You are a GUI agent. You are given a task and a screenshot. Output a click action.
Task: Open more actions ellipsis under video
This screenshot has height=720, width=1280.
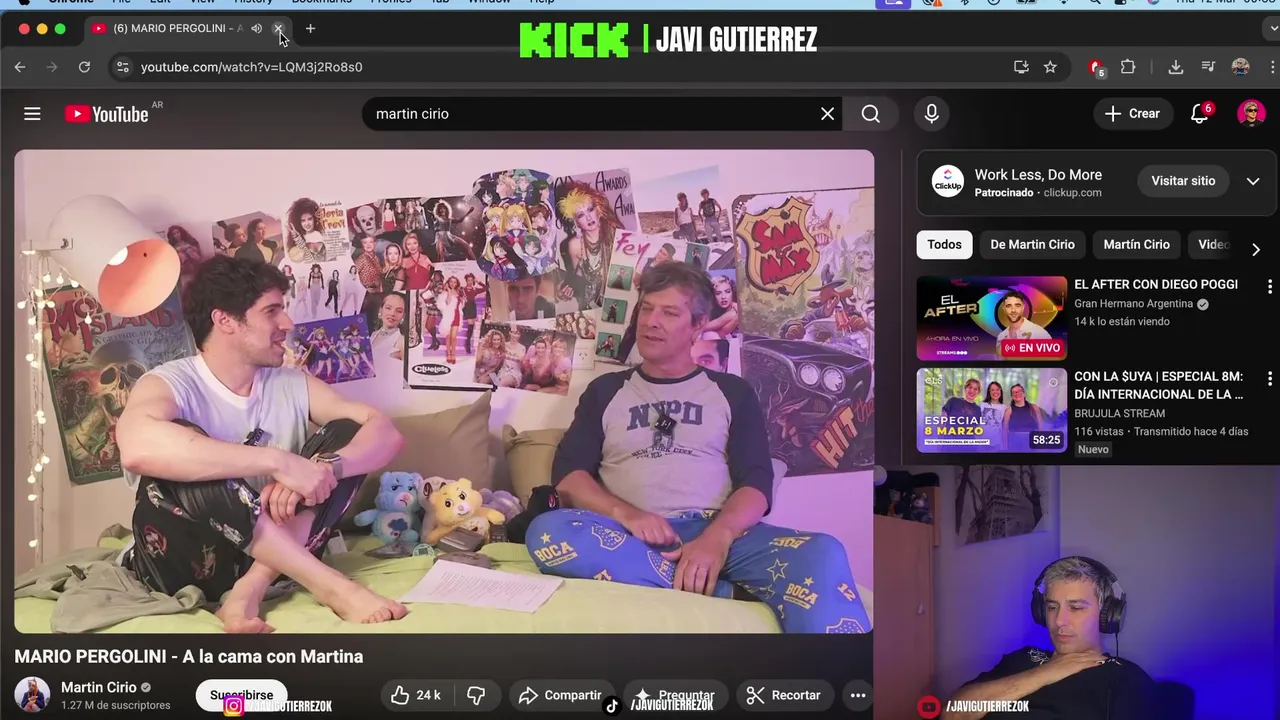(x=857, y=695)
